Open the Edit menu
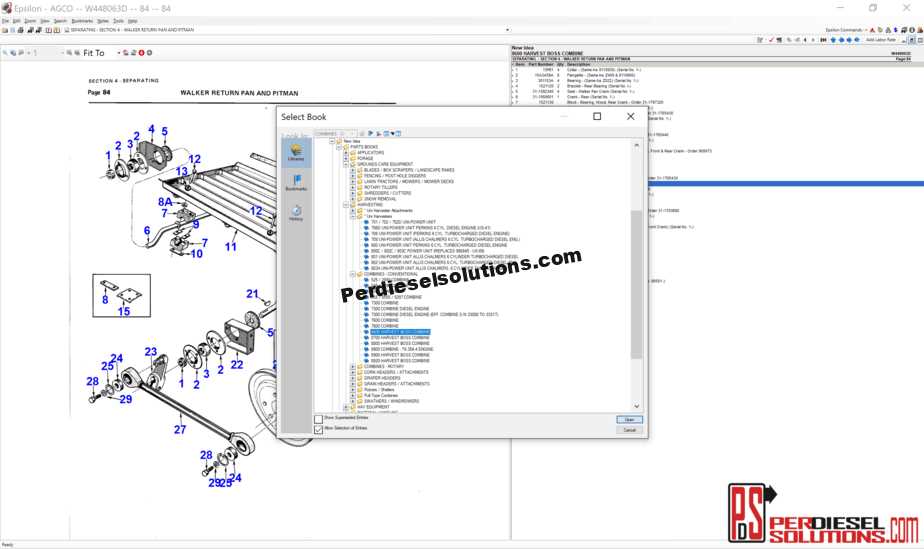The width and height of the screenshot is (924, 549). 16,21
